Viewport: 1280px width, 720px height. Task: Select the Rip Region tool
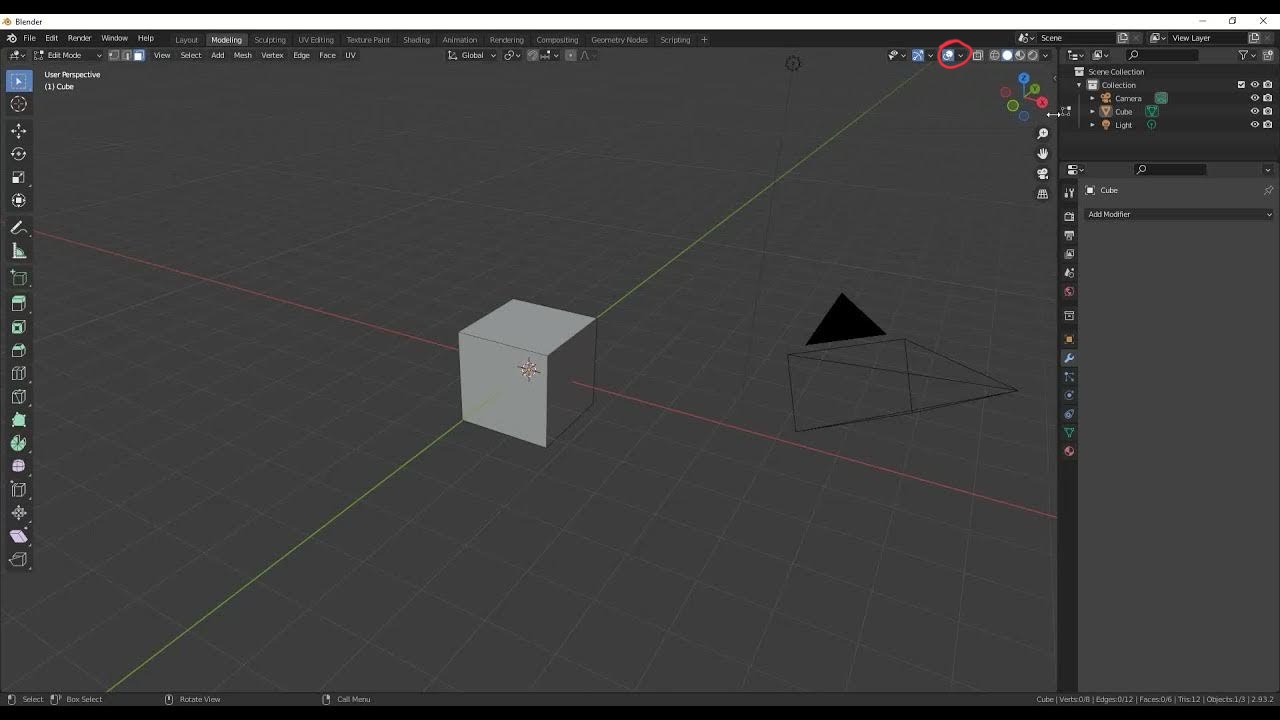point(18,559)
